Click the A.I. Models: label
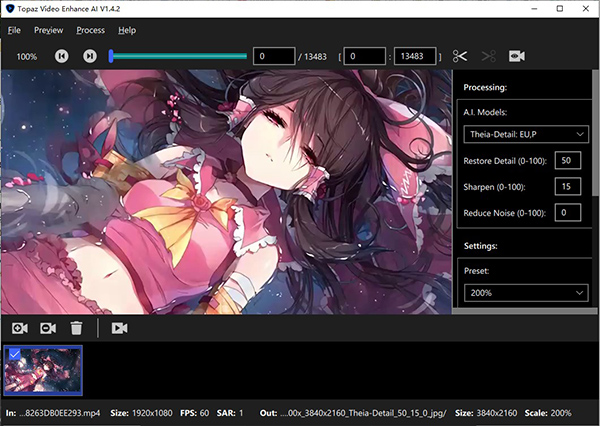The height and width of the screenshot is (426, 600). [x=485, y=112]
